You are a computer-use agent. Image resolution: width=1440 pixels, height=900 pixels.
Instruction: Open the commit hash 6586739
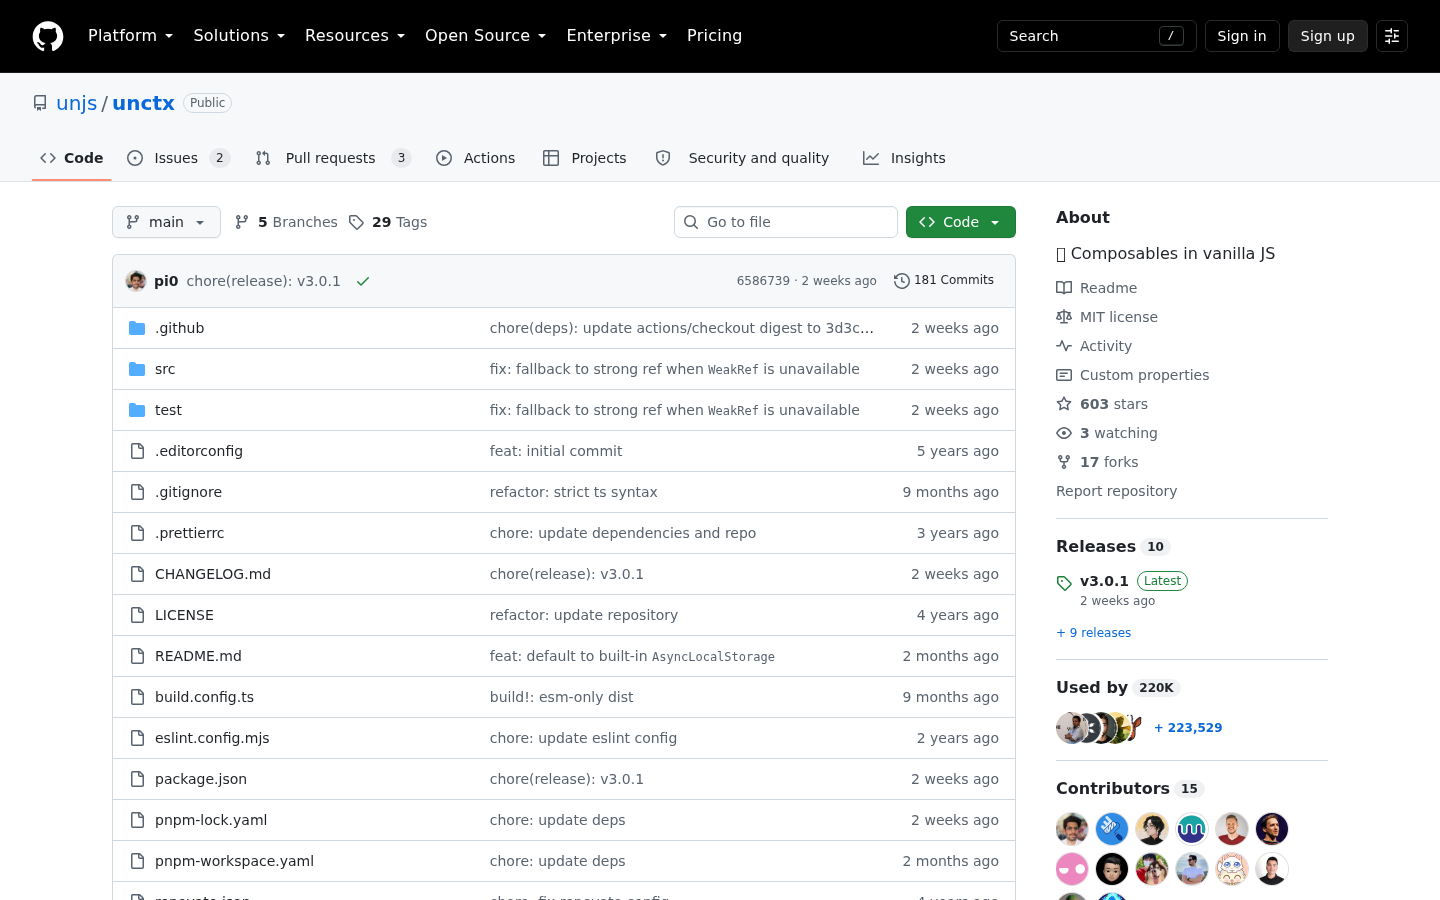[763, 281]
